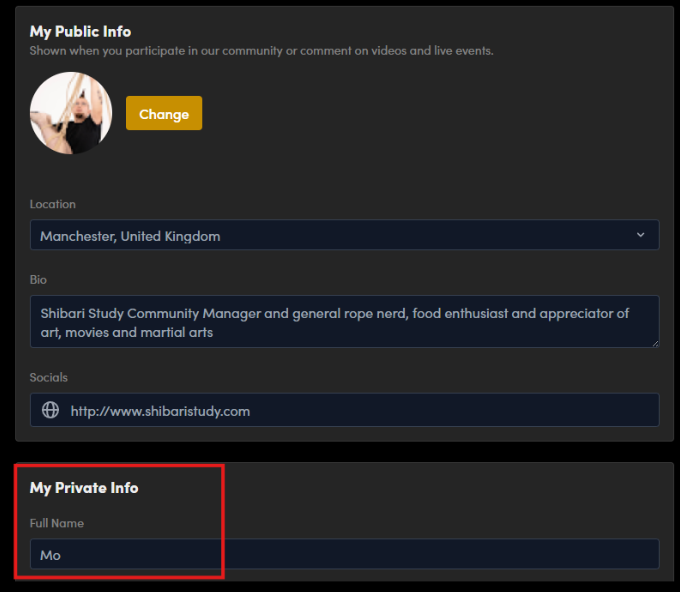Place cursor after "Mo" in Full Name
Viewport: 680px width, 592px height.
[62, 554]
